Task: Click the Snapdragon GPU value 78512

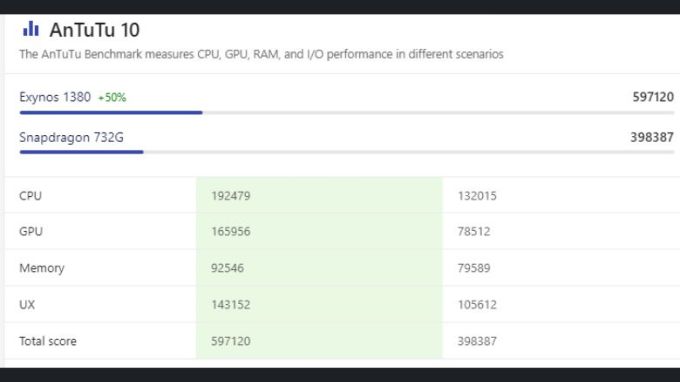Action: (x=474, y=232)
